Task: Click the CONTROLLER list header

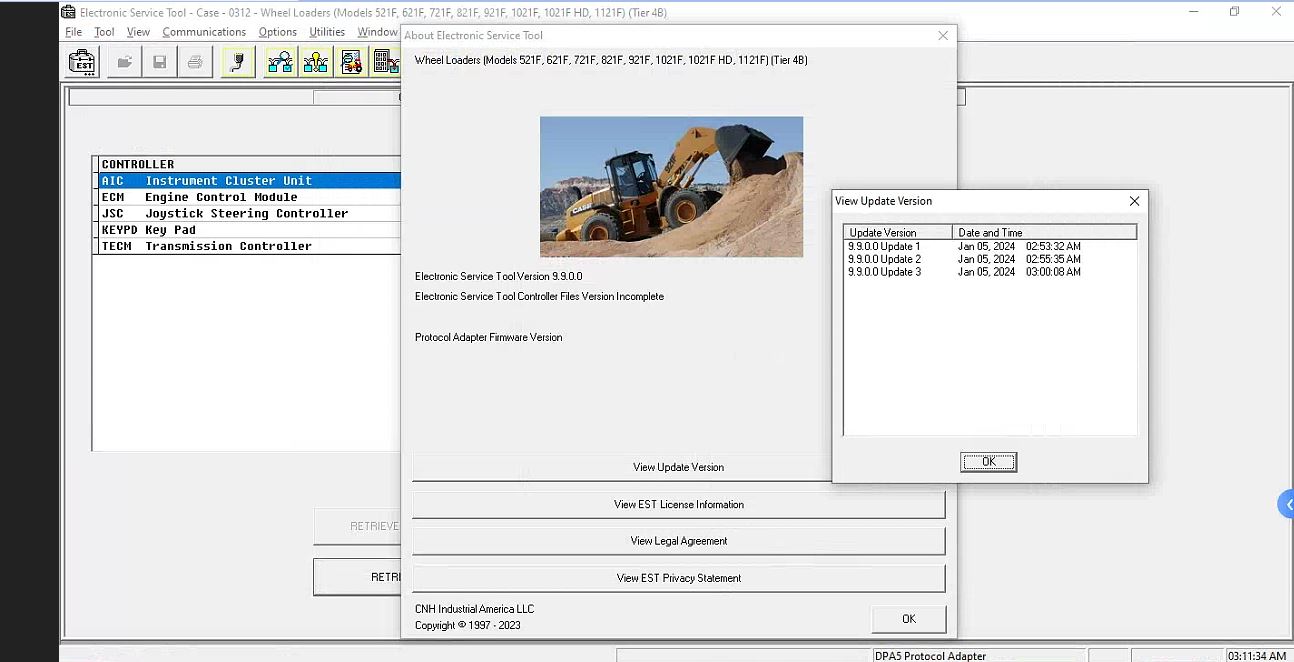Action: [247, 164]
